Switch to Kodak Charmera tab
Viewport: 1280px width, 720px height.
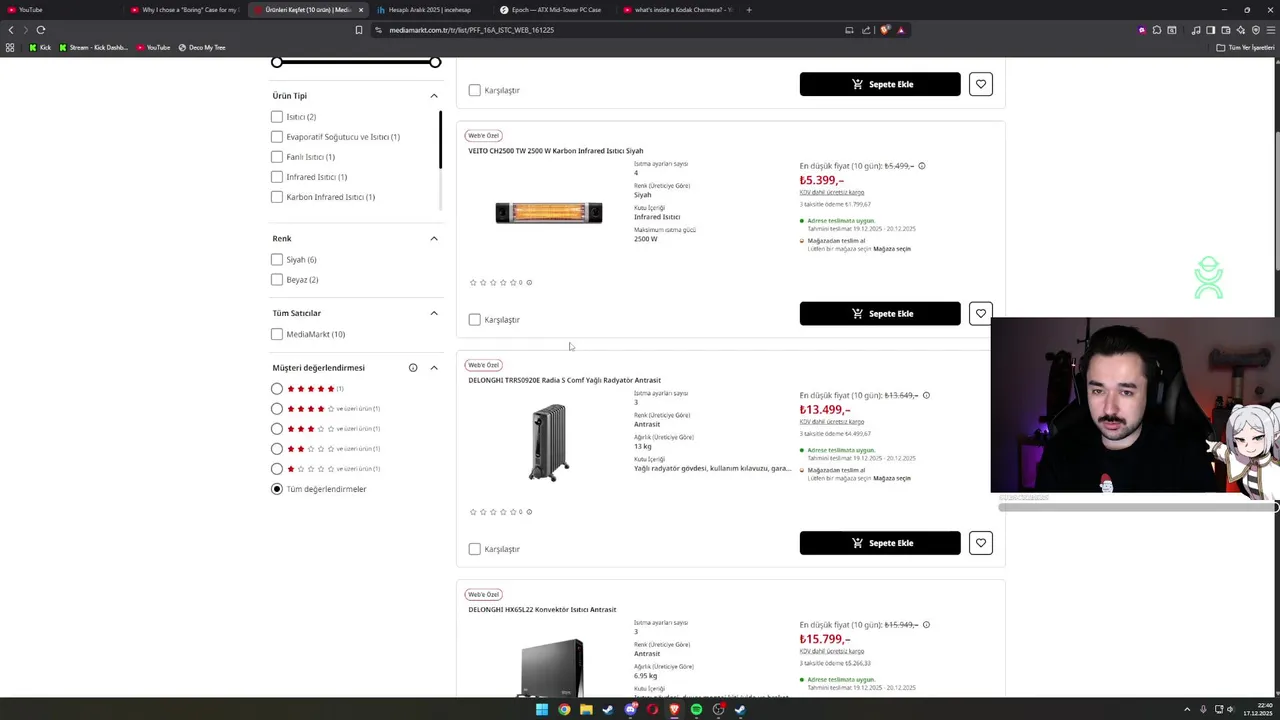click(x=677, y=10)
